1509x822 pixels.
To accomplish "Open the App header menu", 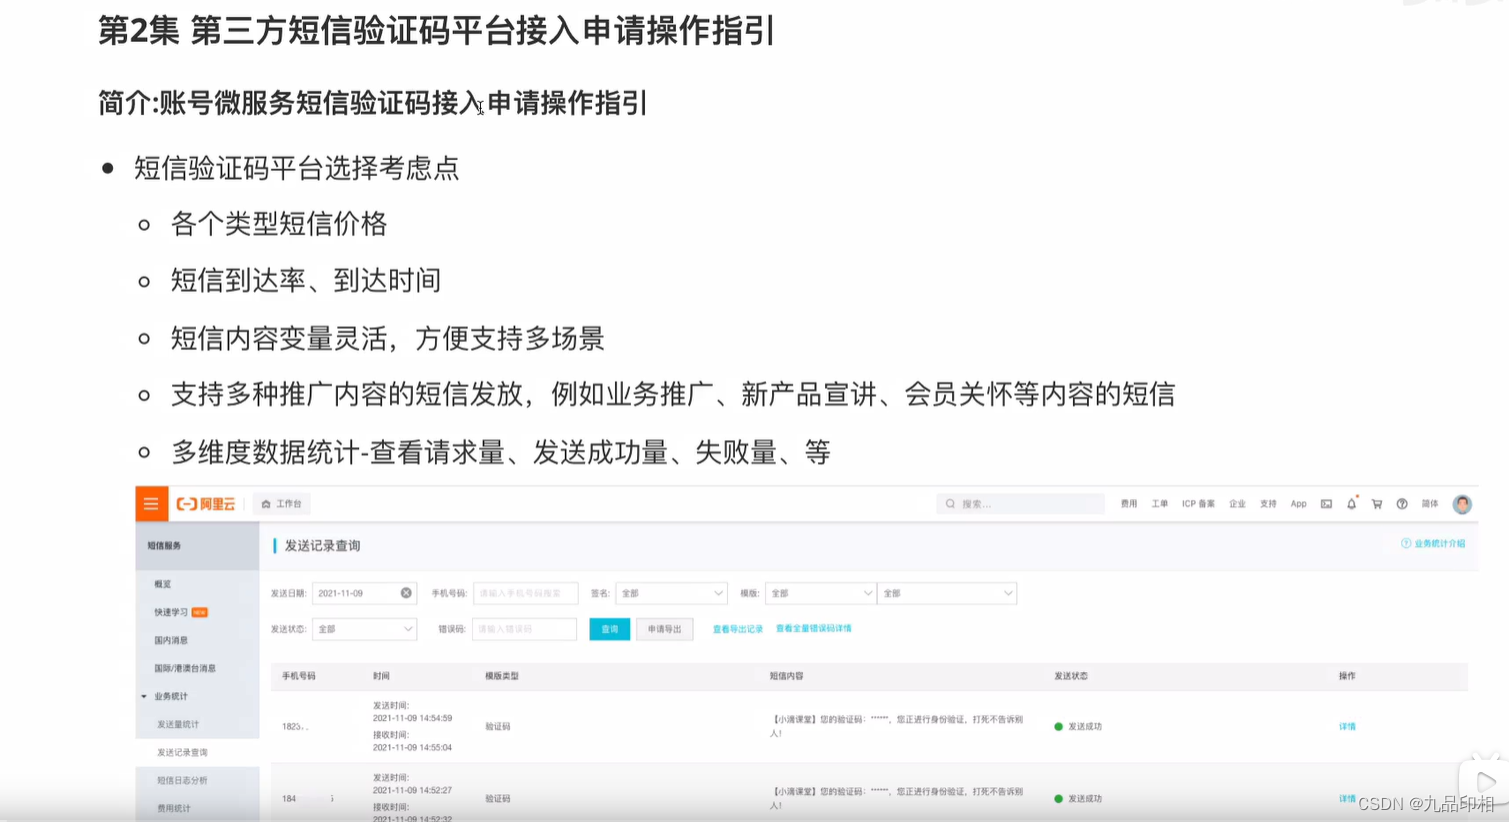I will (x=1298, y=504).
